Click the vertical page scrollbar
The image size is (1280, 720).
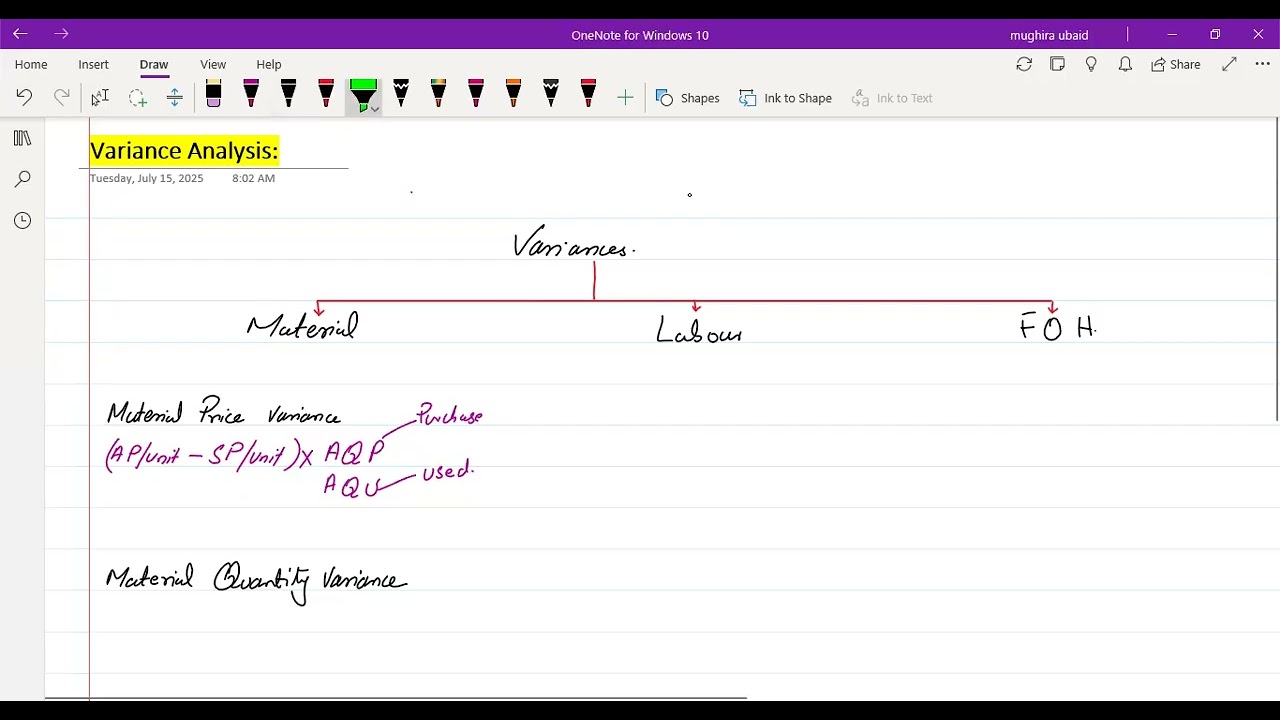click(x=1277, y=270)
